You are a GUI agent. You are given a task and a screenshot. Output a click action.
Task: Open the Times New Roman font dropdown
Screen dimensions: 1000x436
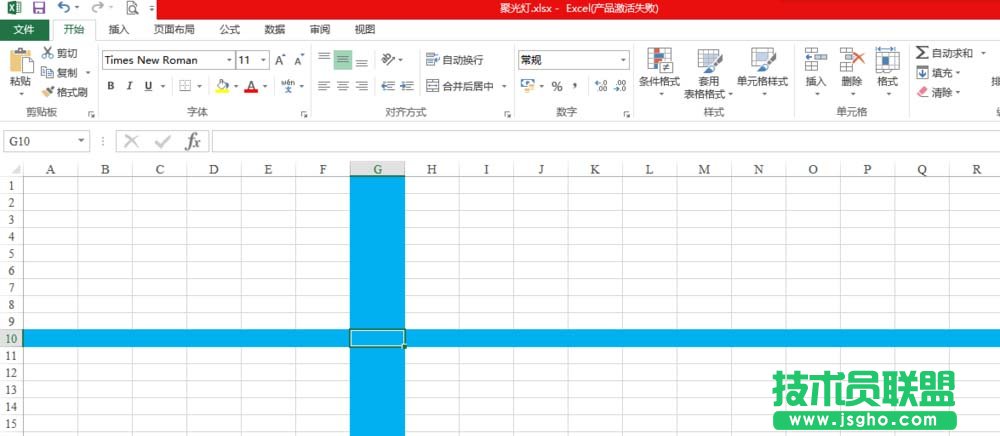230,60
